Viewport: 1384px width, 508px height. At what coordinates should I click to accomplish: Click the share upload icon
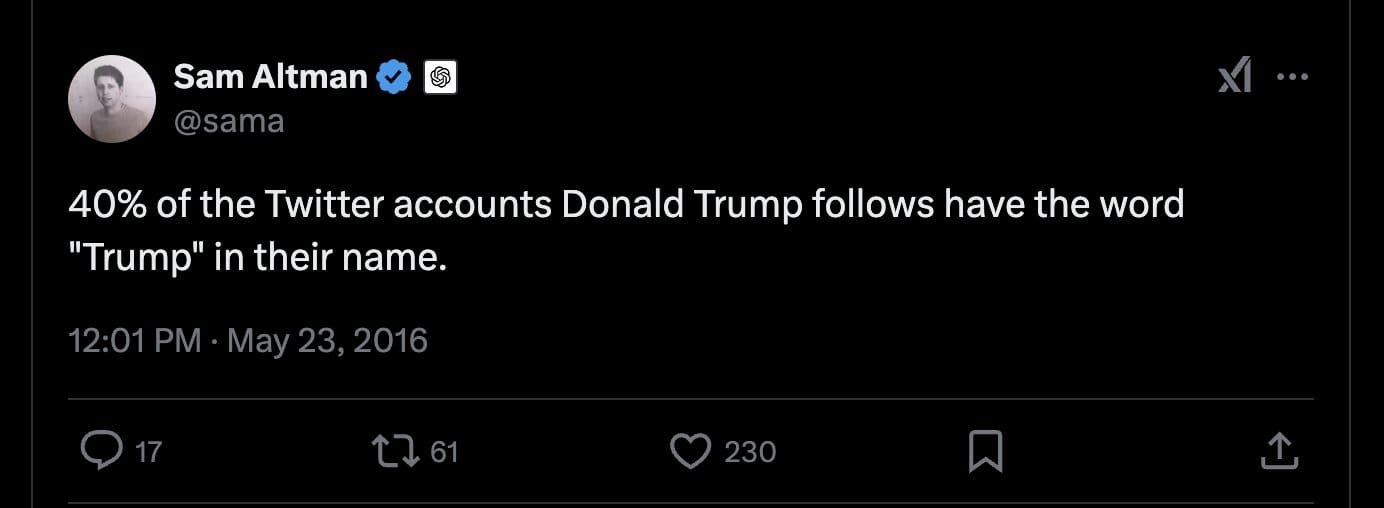click(1279, 452)
